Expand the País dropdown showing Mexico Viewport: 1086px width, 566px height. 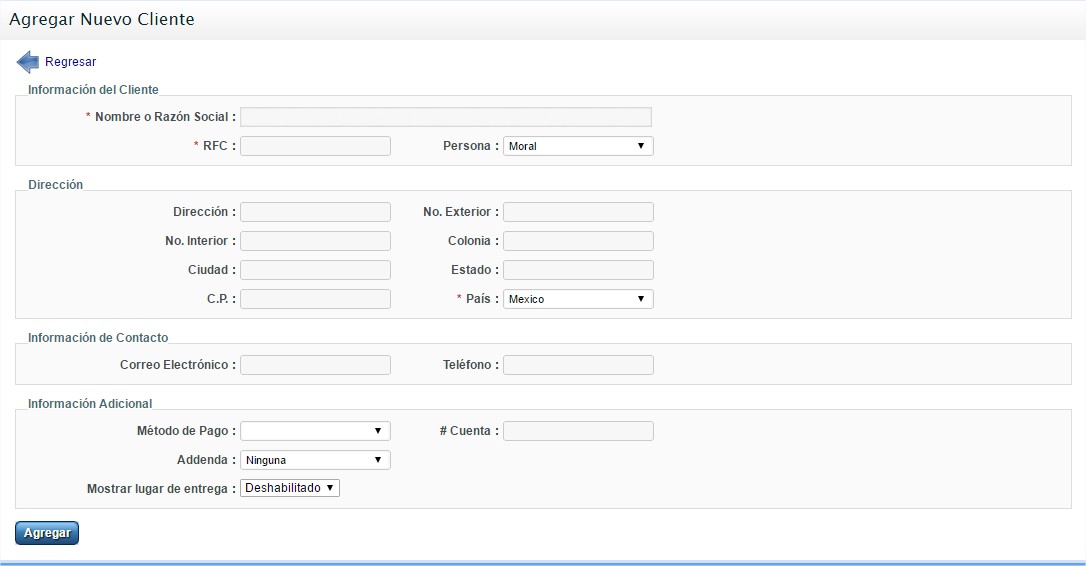click(577, 299)
